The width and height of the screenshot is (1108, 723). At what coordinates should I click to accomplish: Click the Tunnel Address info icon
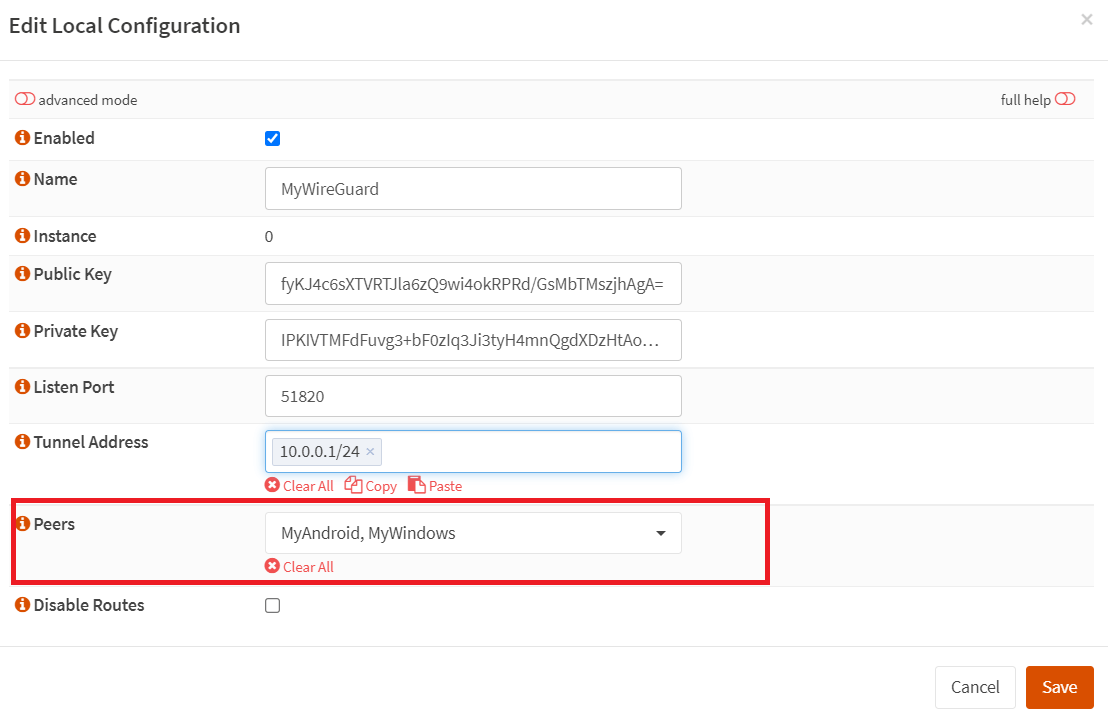pyautogui.click(x=23, y=442)
